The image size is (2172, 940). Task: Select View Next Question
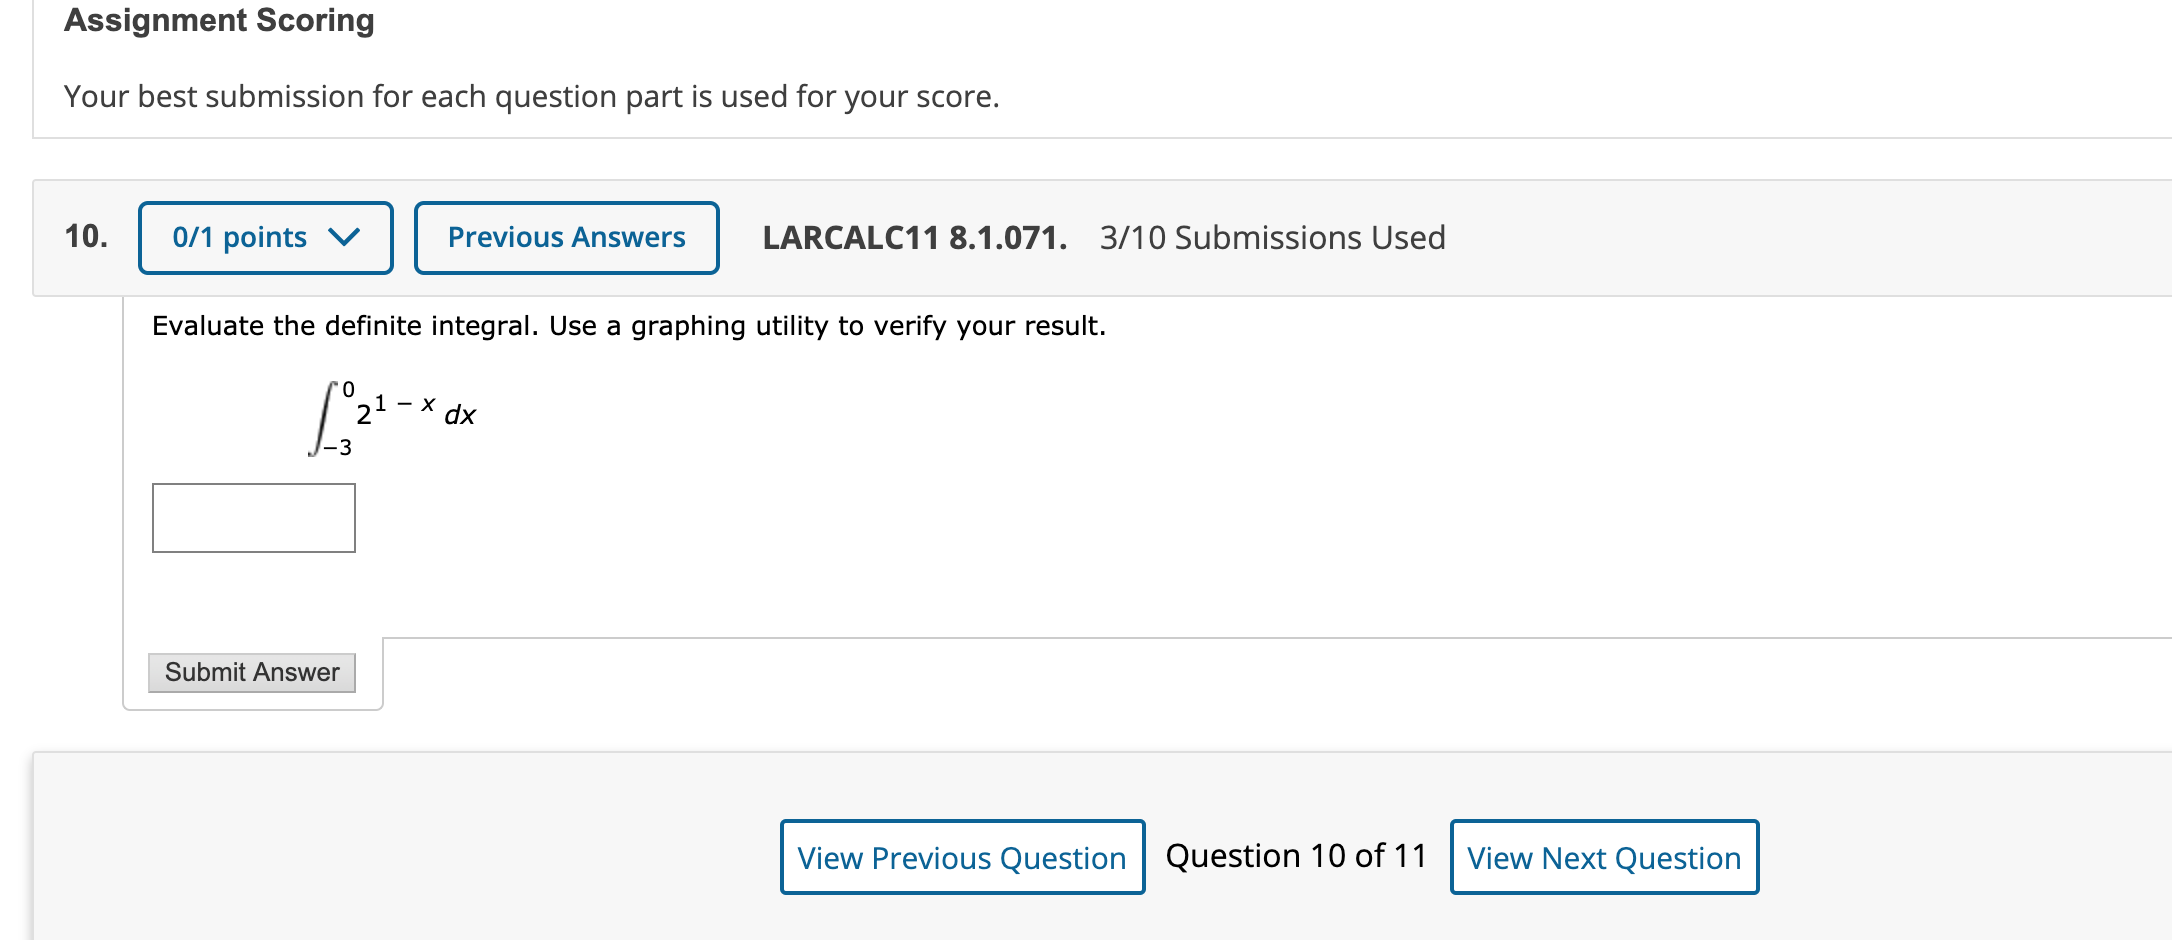[1603, 857]
